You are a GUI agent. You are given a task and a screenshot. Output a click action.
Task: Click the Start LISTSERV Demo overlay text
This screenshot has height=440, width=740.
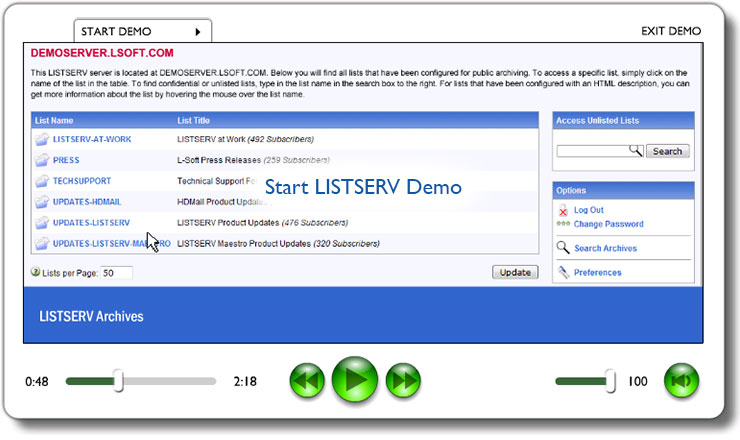click(363, 187)
